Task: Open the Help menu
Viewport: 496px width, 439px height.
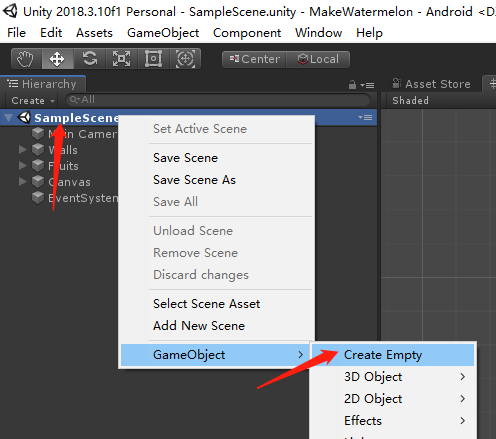Action: [x=369, y=33]
